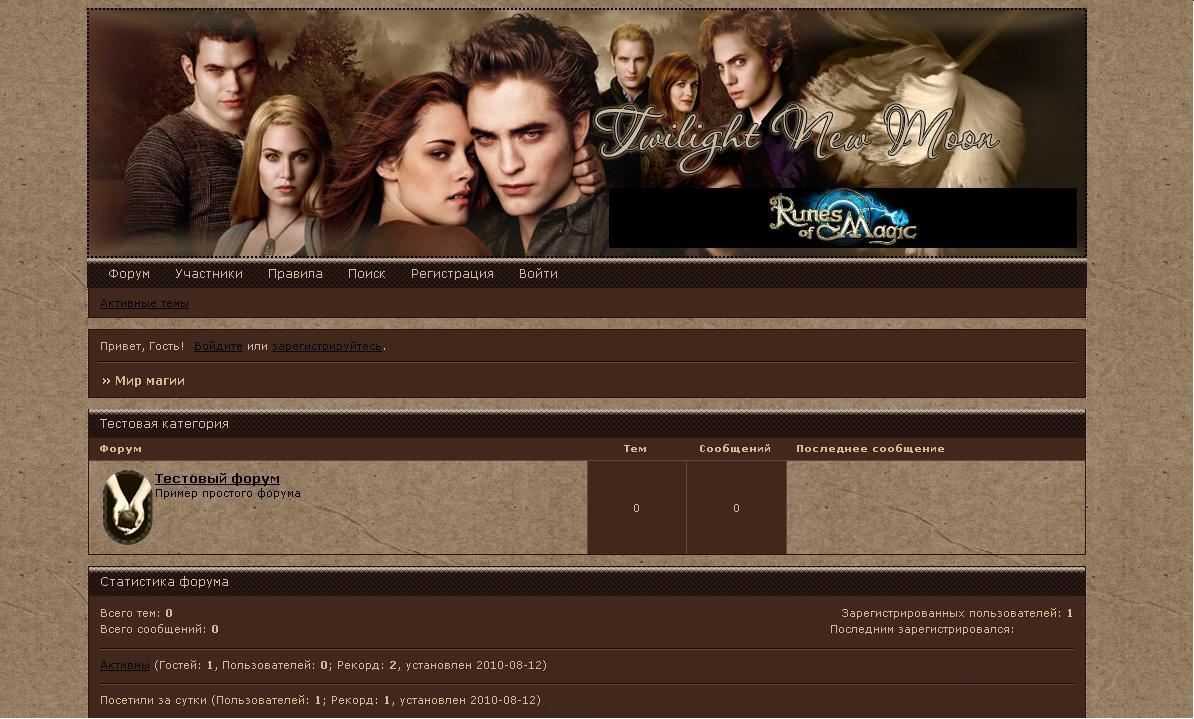This screenshot has width=1194, height=719.
Task: Click the Всего сообщений: 0 statistic
Action: click(x=159, y=629)
